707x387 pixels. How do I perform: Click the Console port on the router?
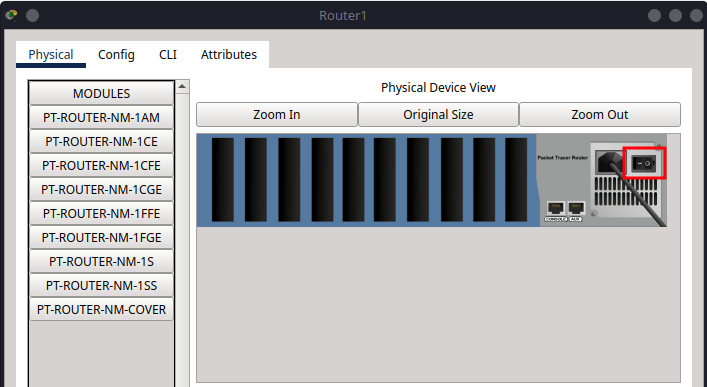point(556,208)
